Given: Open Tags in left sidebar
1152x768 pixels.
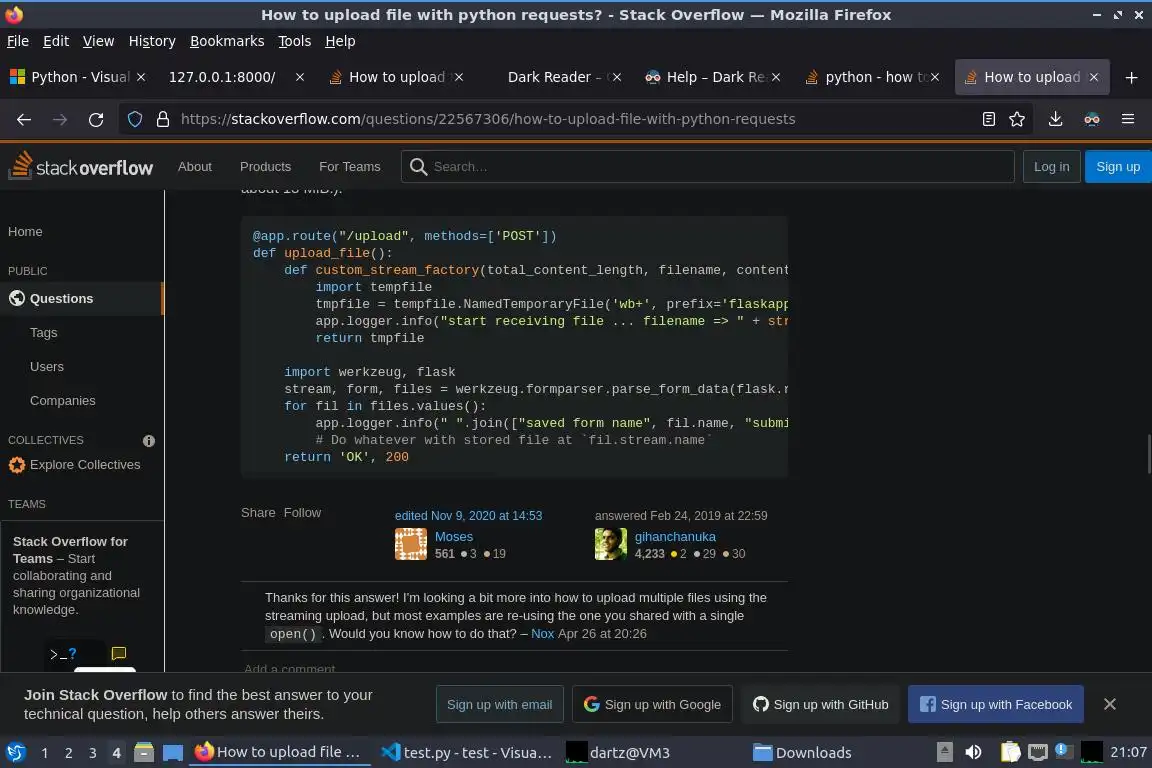Looking at the screenshot, I should [x=43, y=333].
